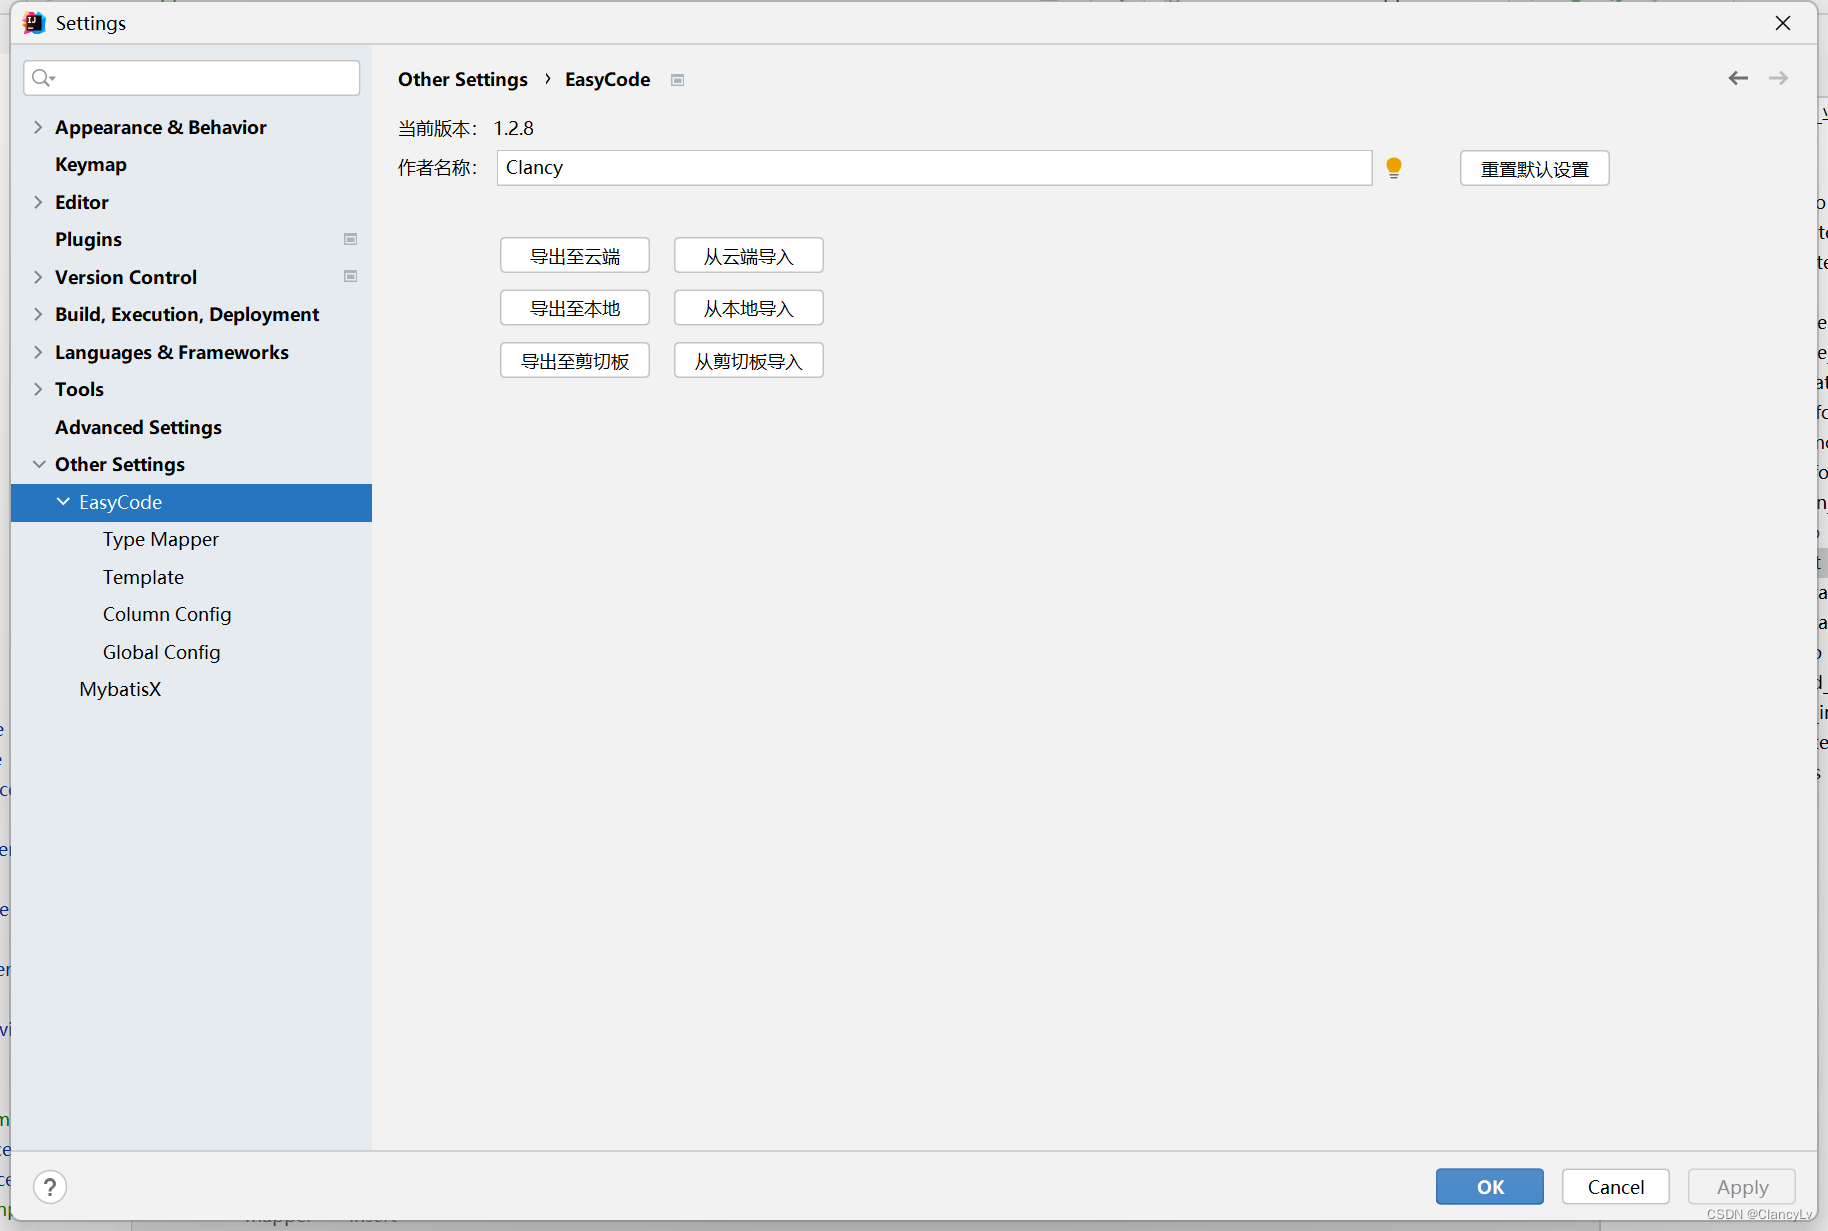The width and height of the screenshot is (1828, 1231).
Task: Click the forward navigation arrow
Action: coord(1778,78)
